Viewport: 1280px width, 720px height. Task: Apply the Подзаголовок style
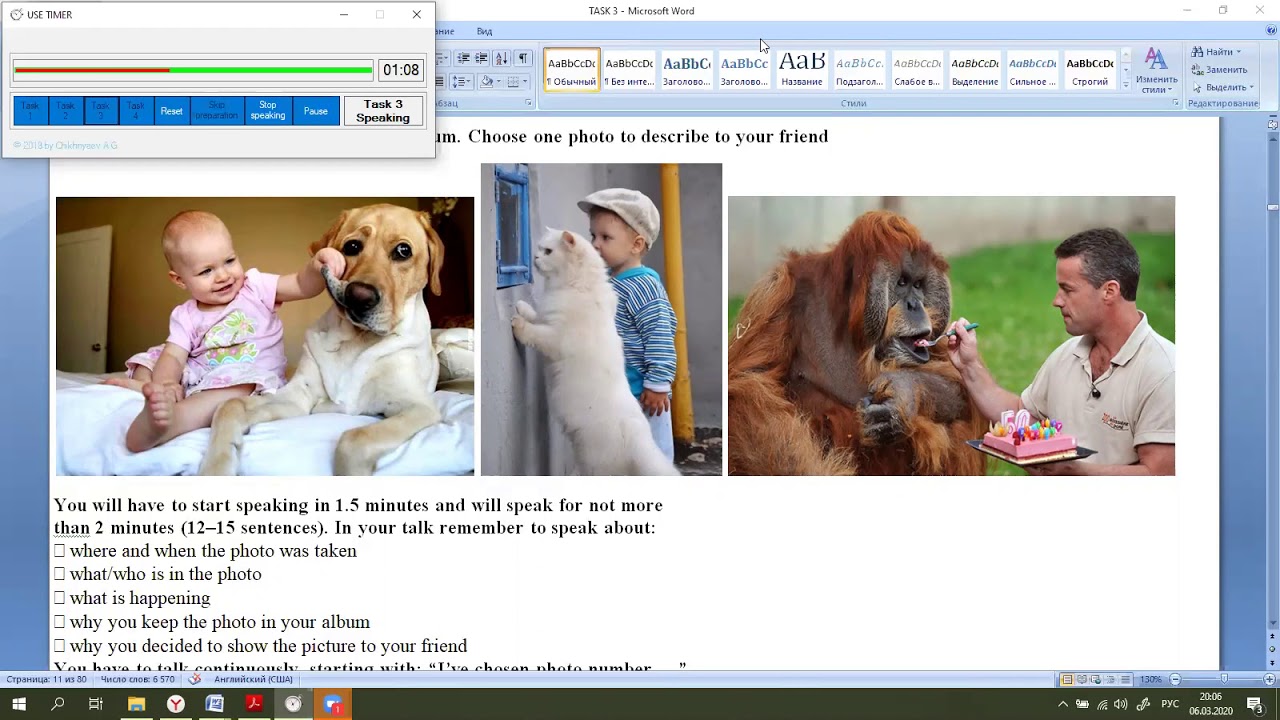tap(859, 70)
